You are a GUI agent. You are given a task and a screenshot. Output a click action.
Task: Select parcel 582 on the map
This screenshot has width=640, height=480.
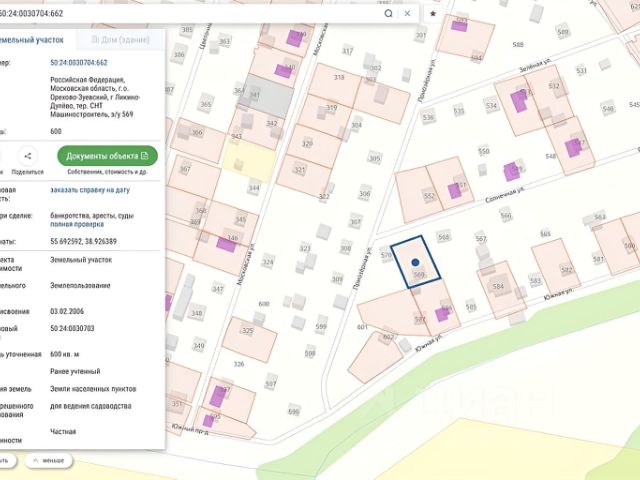click(x=556, y=265)
